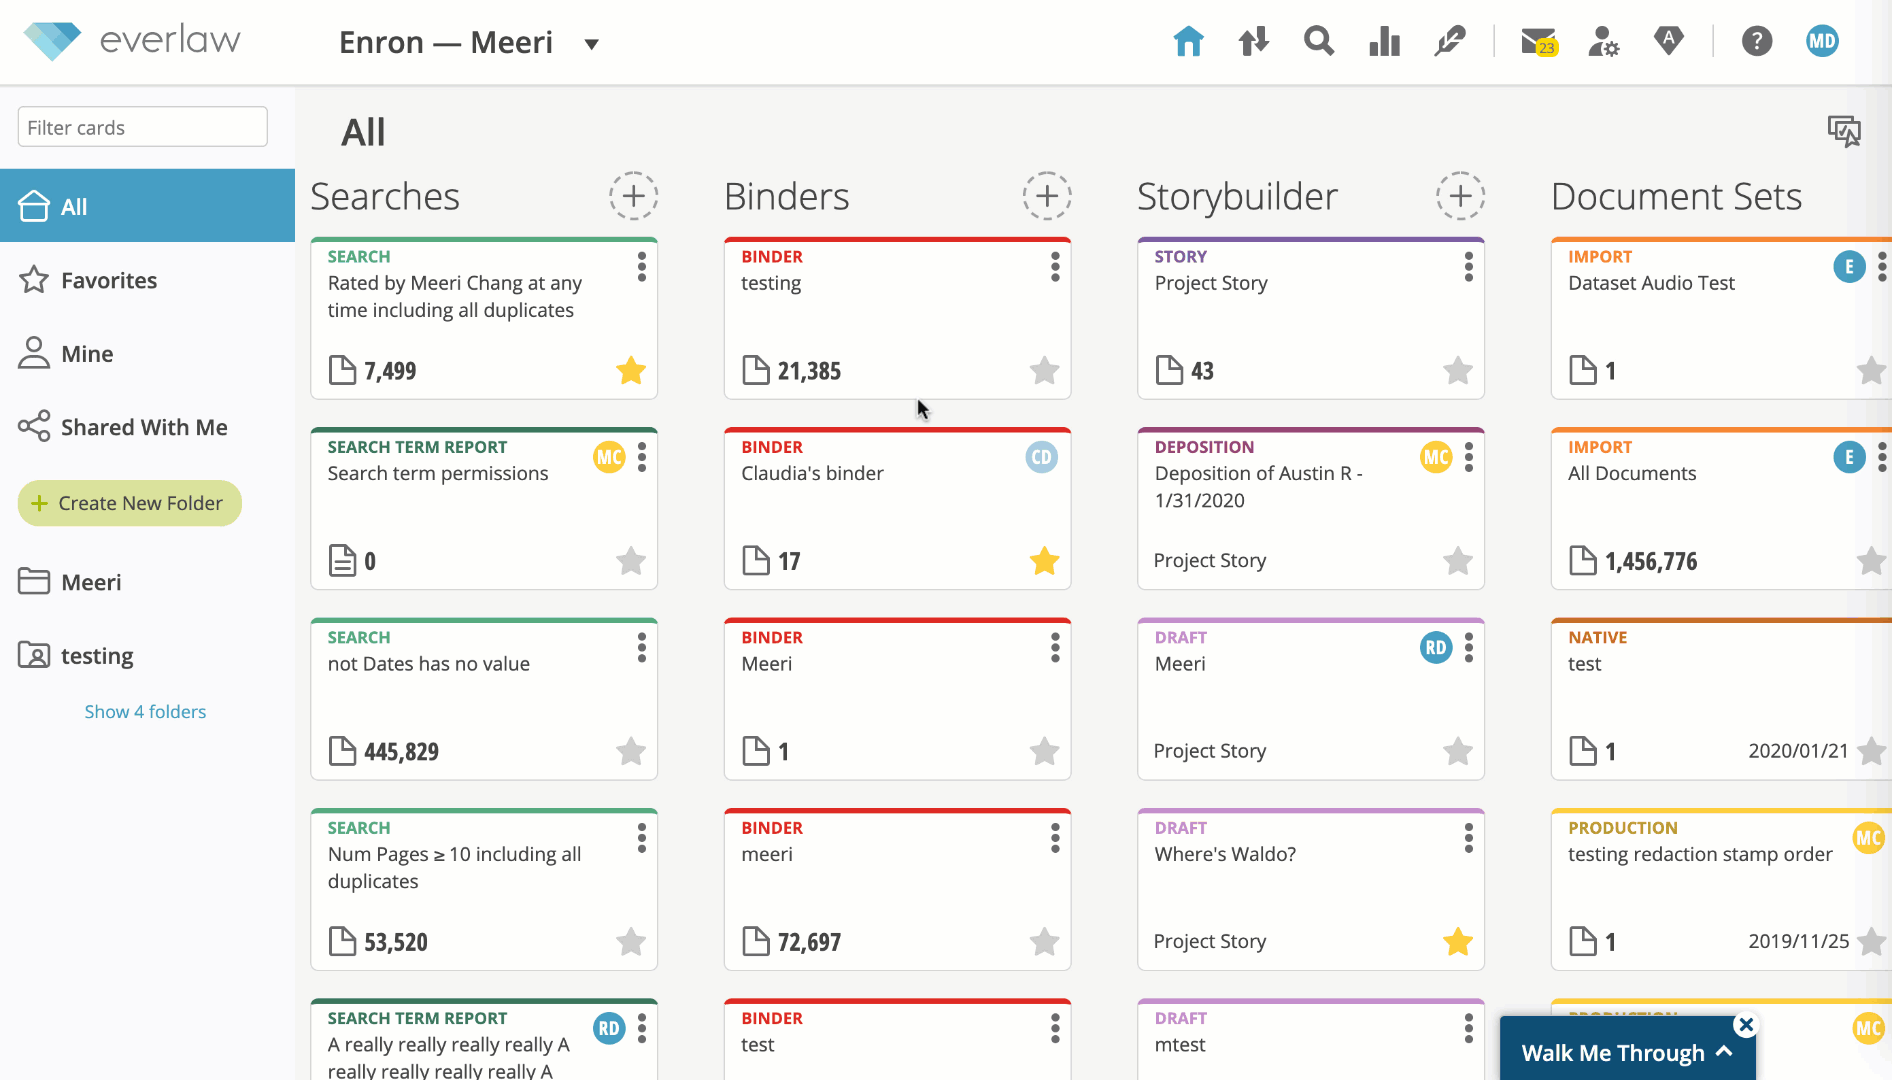1892x1080 pixels.
Task: Open the Data Transfers icon
Action: click(1252, 41)
